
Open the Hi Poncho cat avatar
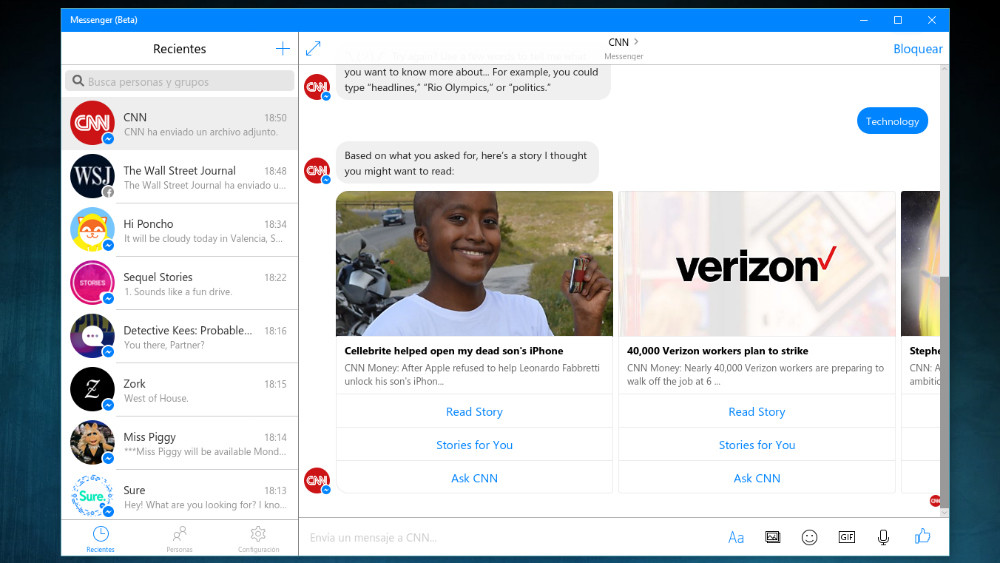(x=92, y=229)
